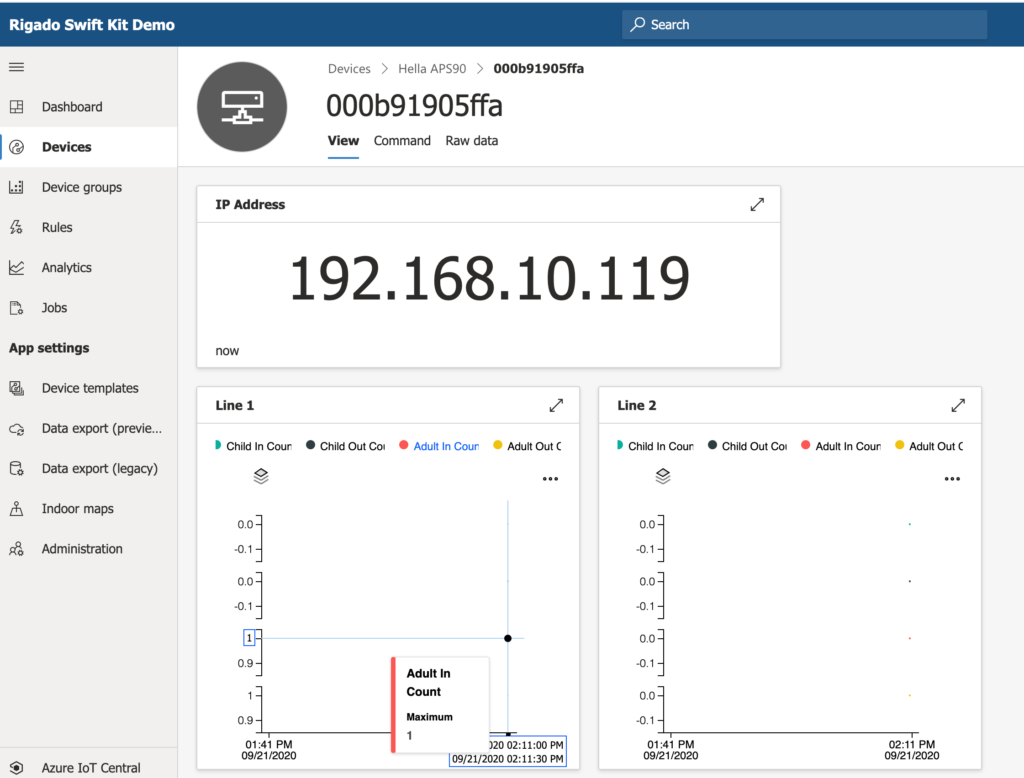This screenshot has height=778, width=1024.
Task: Toggle Adult Out Count series in Line 1
Action: 528,446
